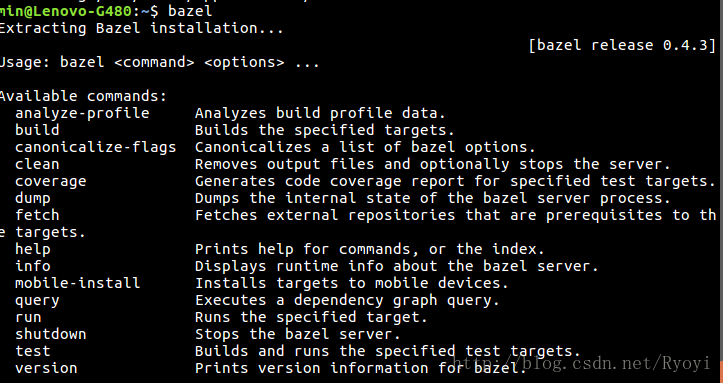Screen dimensions: 723x383
Task: Click the clean command entry
Action: [x=37, y=164]
